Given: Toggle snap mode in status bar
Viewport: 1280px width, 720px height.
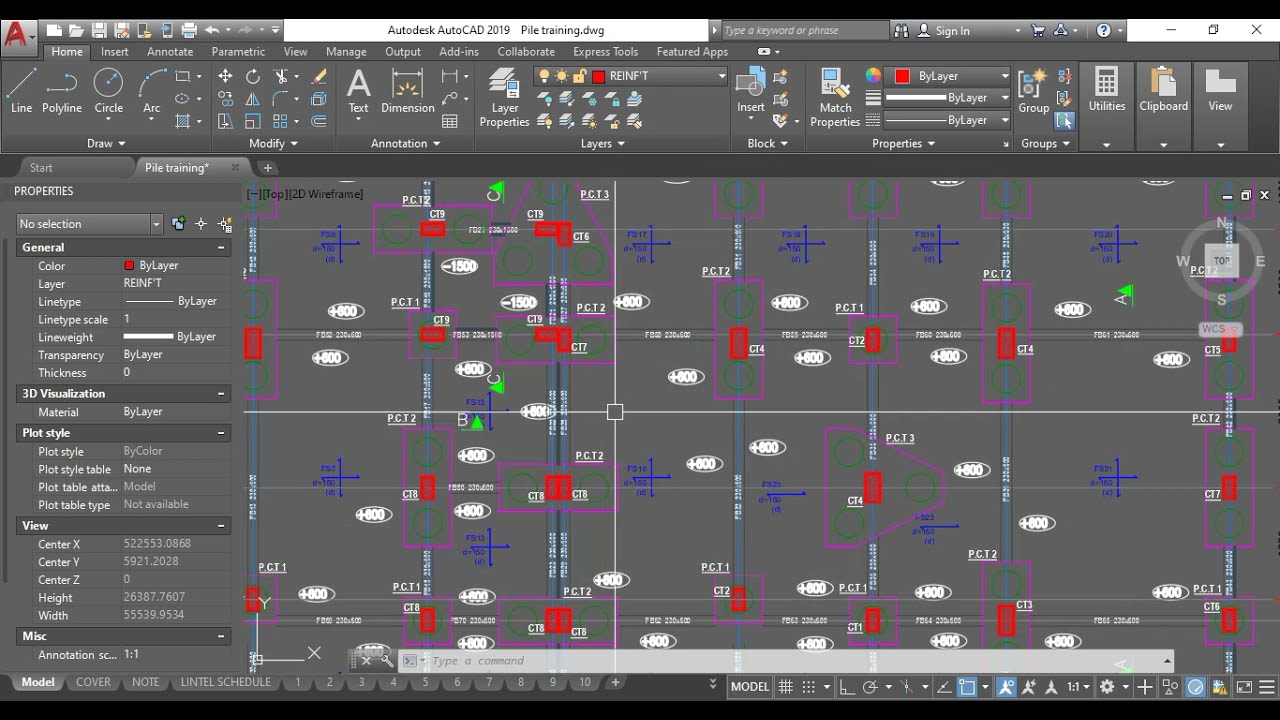Looking at the screenshot, I should [809, 687].
